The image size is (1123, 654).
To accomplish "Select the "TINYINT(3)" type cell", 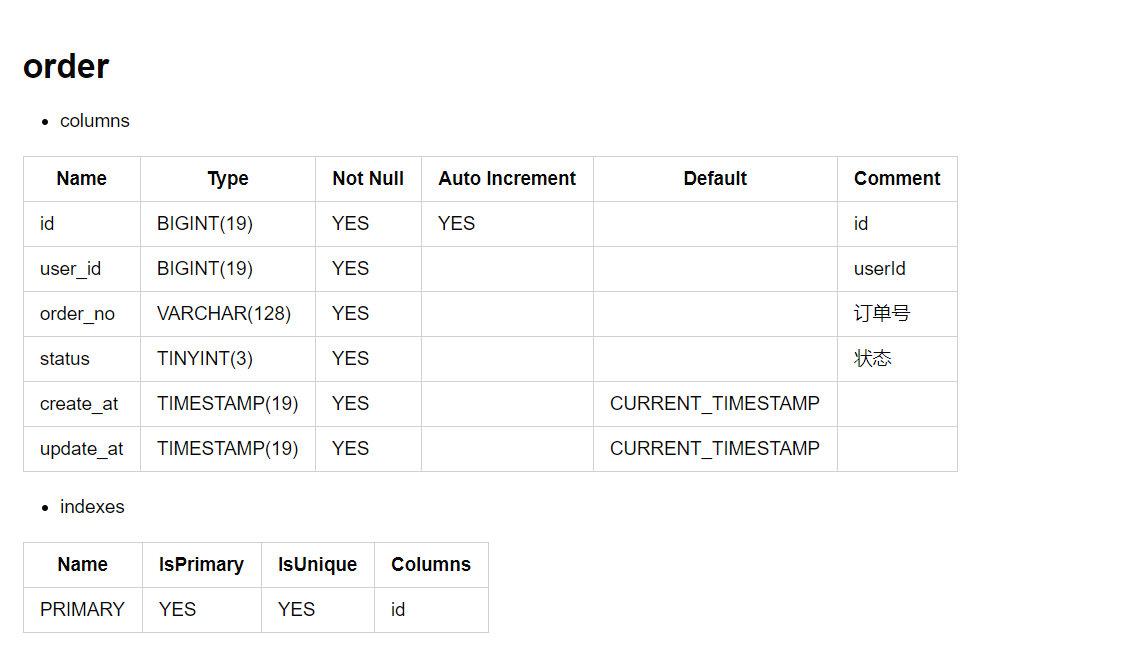I will [x=205, y=359].
